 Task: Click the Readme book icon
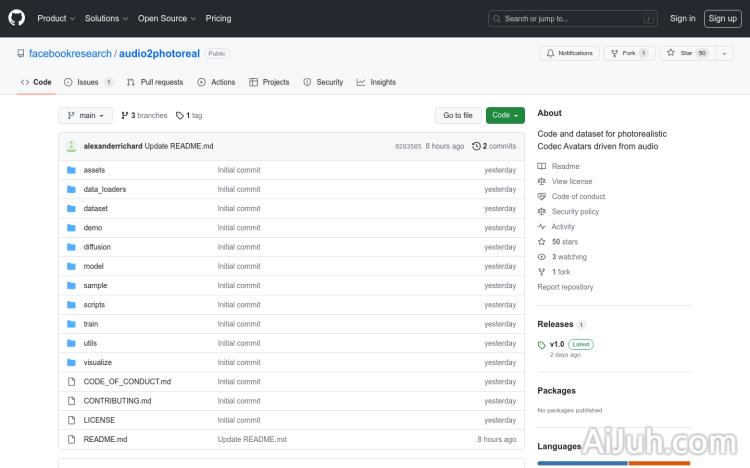pyautogui.click(x=542, y=166)
